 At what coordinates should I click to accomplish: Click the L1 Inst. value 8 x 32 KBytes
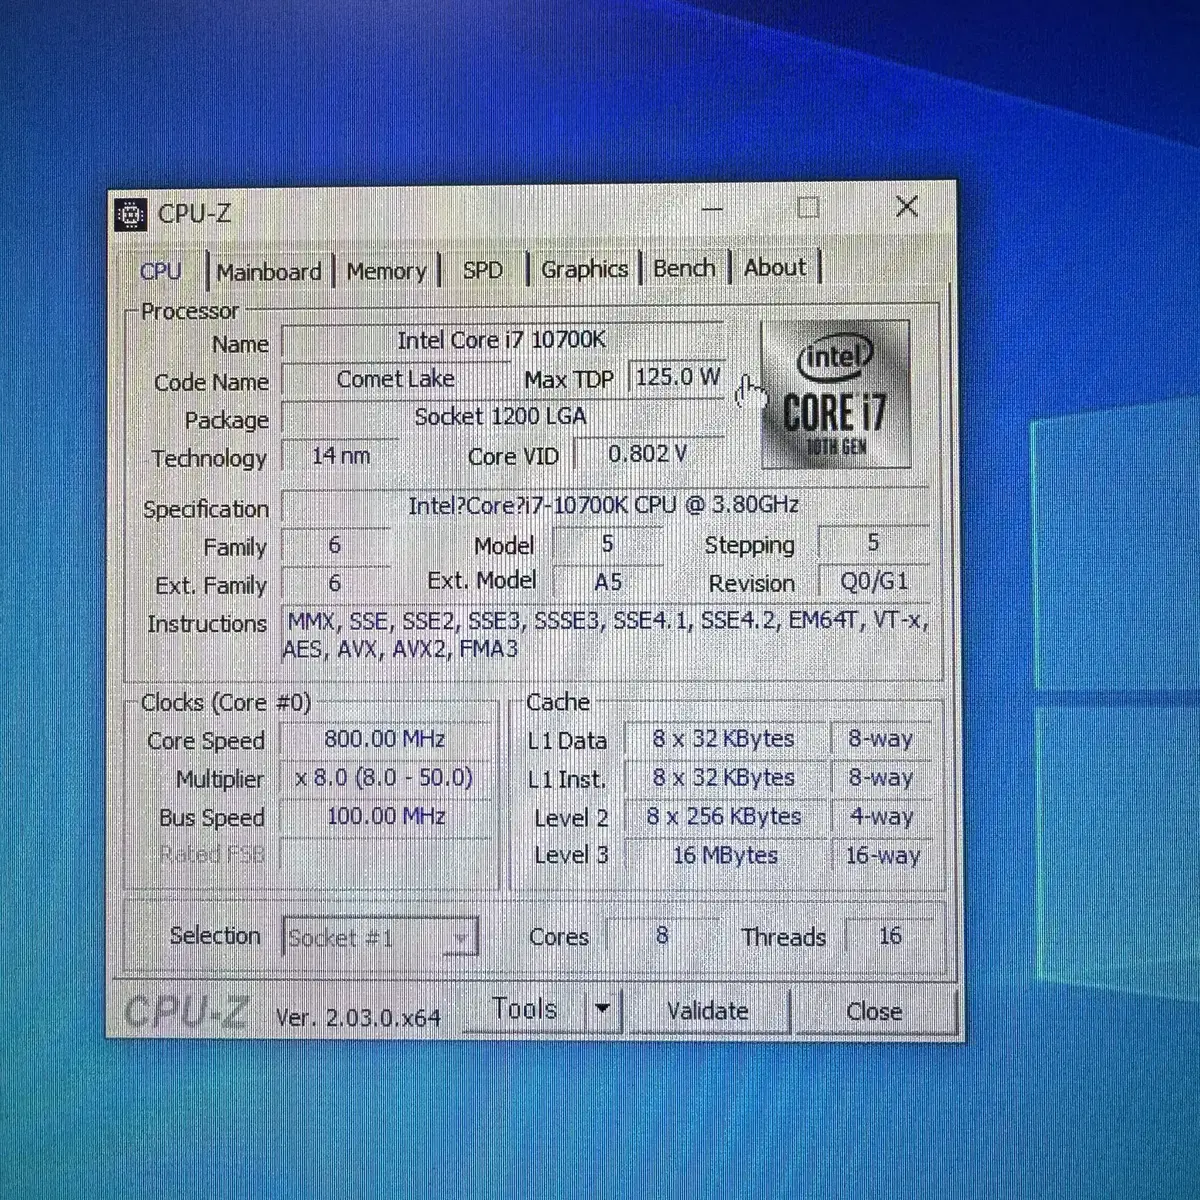pyautogui.click(x=724, y=778)
